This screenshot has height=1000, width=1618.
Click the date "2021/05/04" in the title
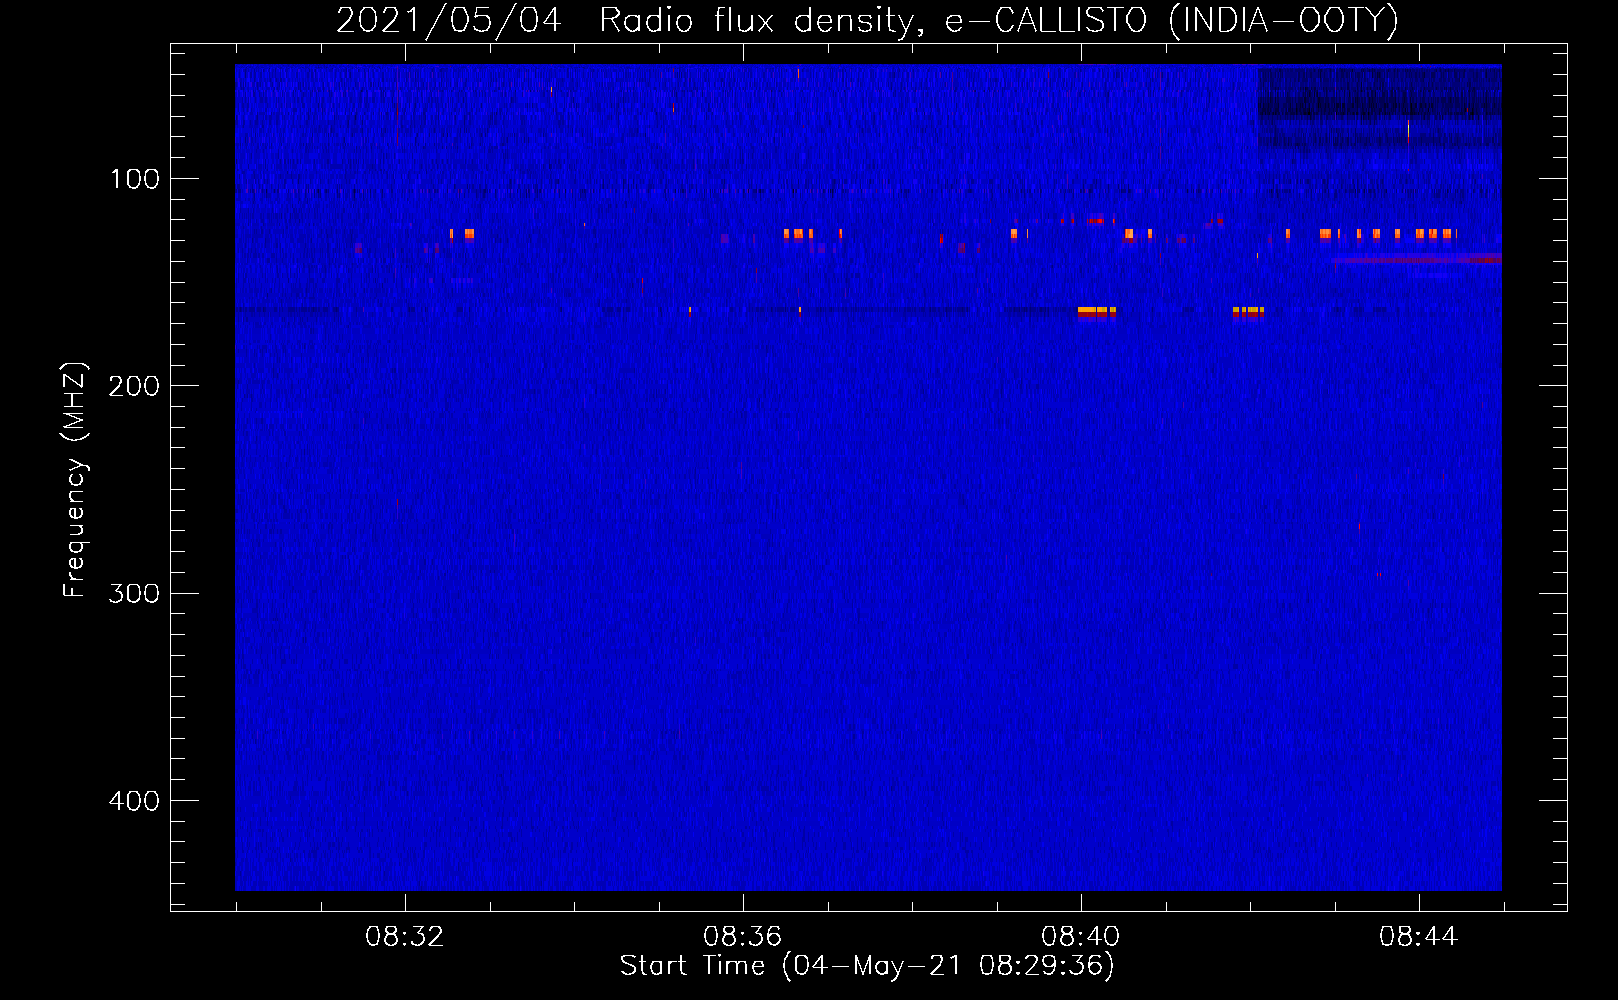click(448, 20)
